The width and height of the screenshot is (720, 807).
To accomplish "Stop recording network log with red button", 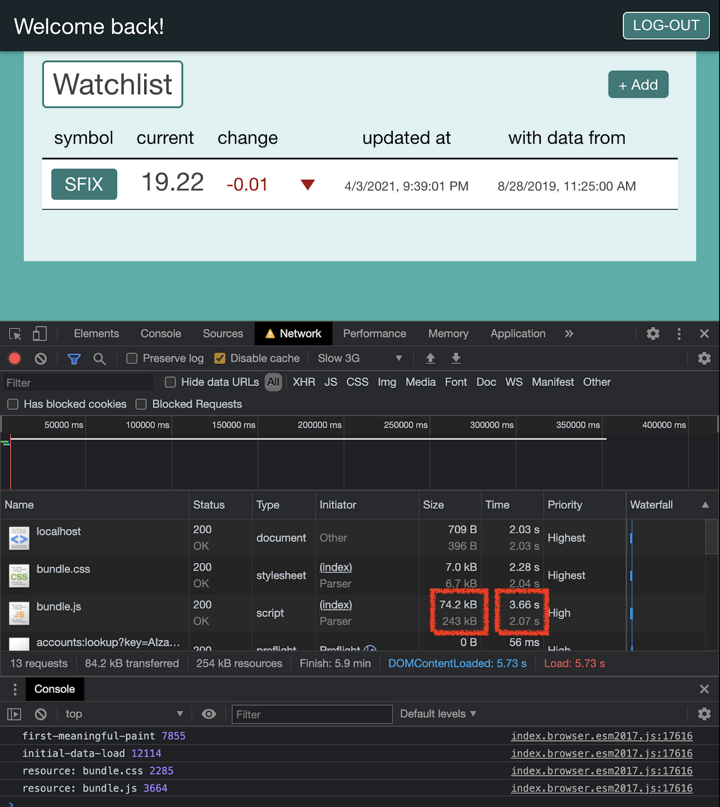I will [15, 359].
